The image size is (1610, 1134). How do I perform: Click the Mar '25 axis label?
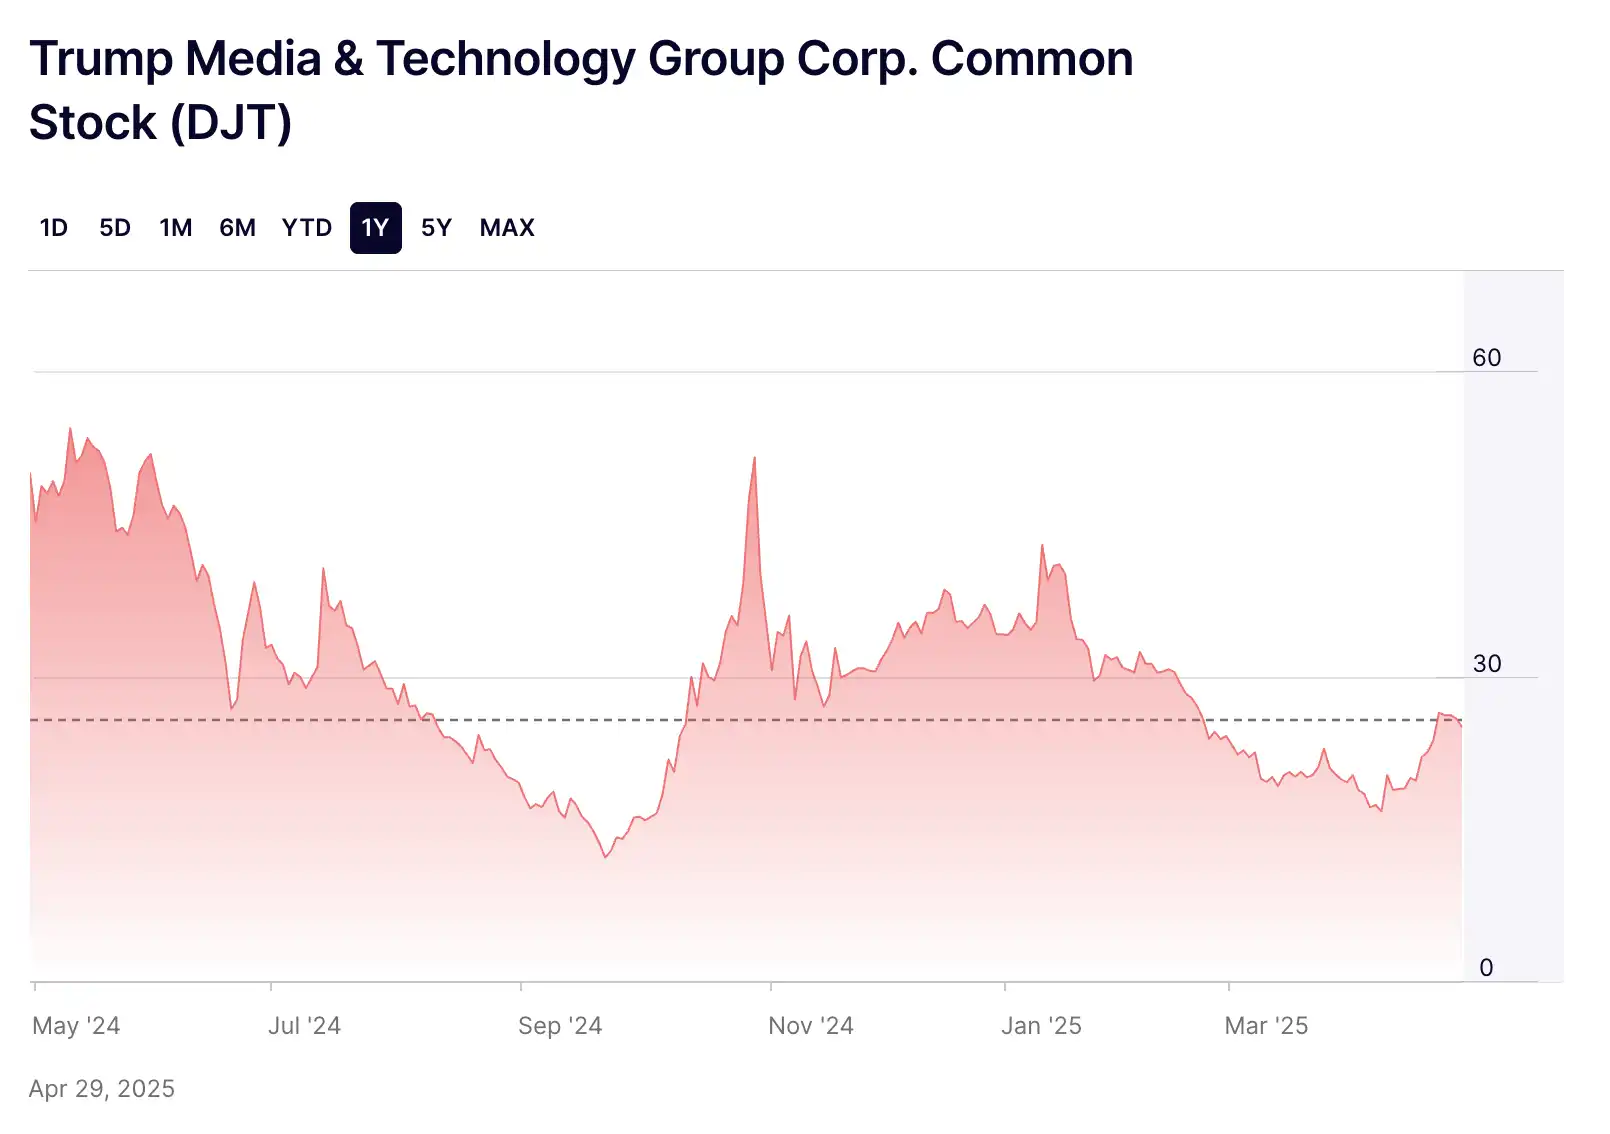(1266, 1026)
